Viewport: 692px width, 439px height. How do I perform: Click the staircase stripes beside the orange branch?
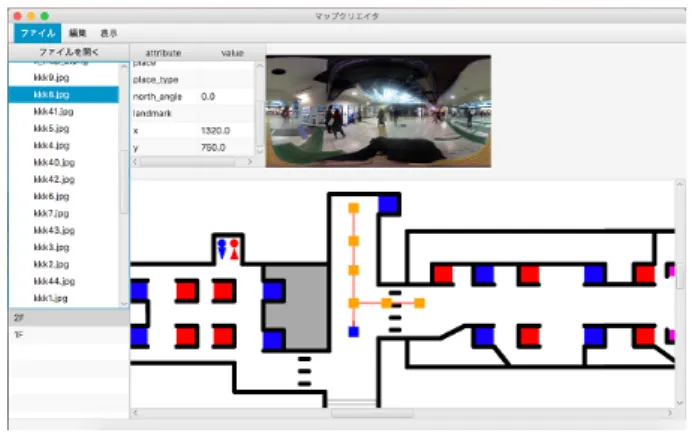[x=395, y=311]
